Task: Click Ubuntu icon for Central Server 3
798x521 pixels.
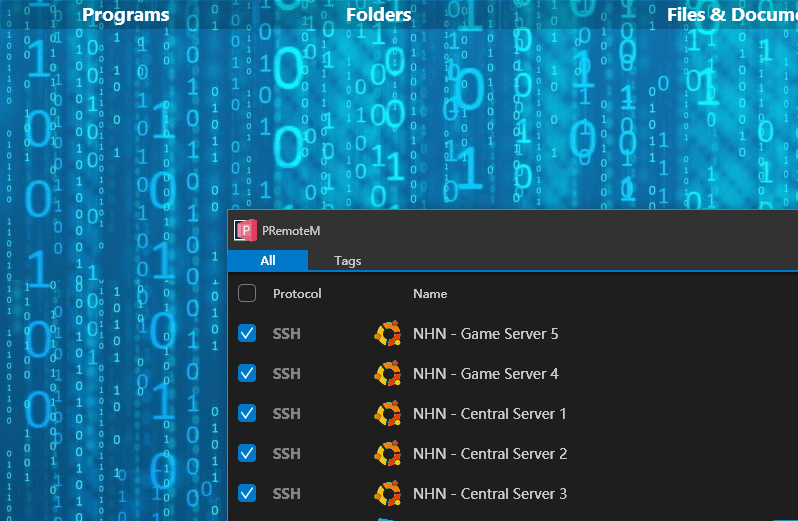Action: click(388, 494)
